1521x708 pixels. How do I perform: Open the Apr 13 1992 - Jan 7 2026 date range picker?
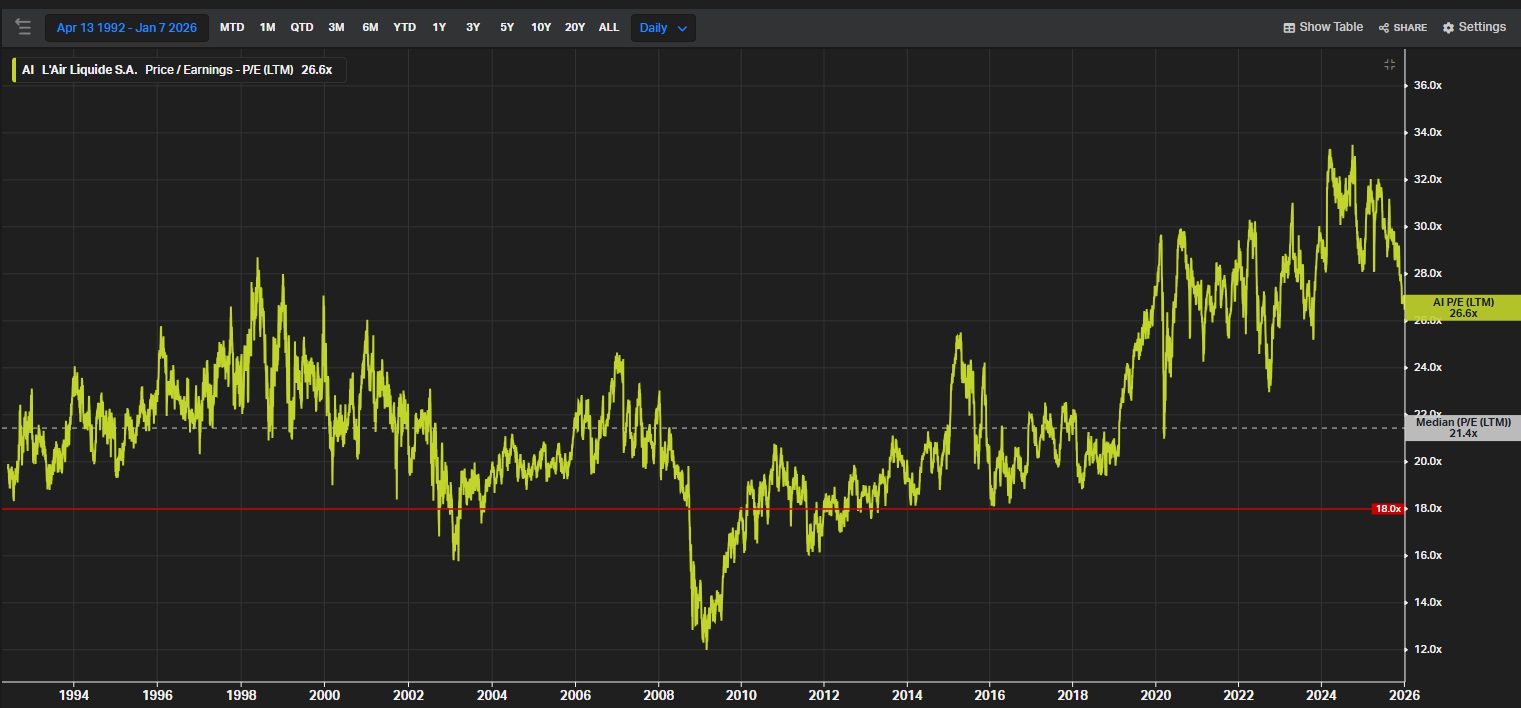click(126, 28)
